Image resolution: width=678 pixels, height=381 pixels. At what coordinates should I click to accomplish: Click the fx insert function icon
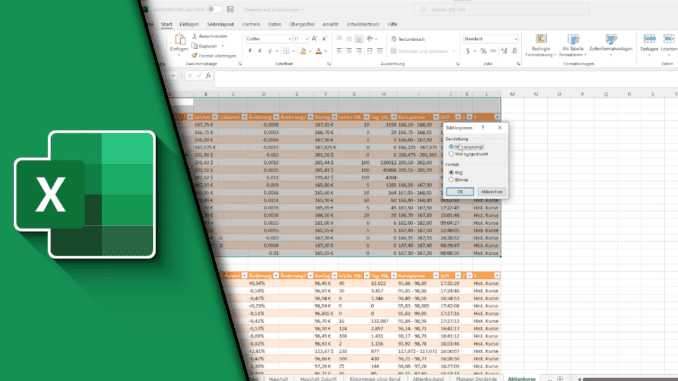pyautogui.click(x=208, y=75)
